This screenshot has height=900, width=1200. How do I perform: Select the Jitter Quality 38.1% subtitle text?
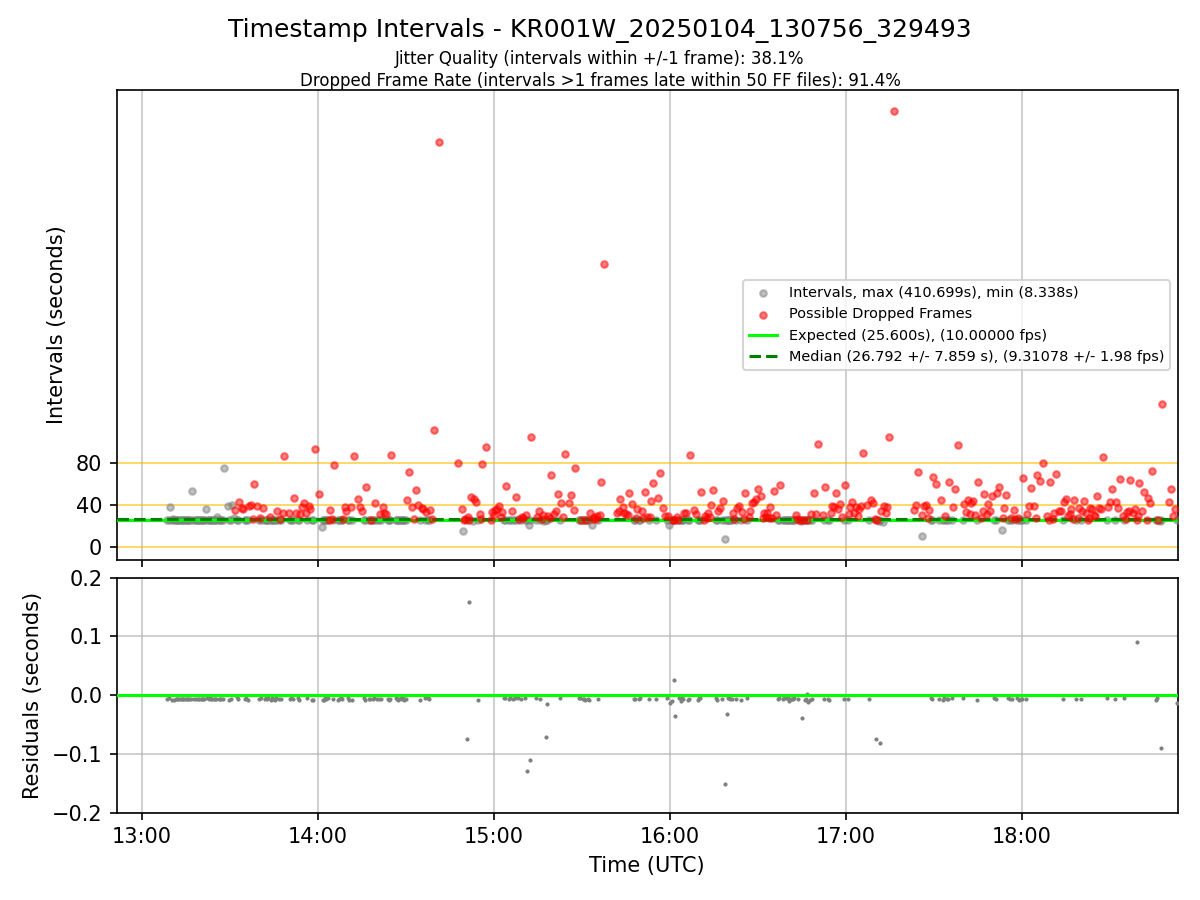[x=599, y=58]
